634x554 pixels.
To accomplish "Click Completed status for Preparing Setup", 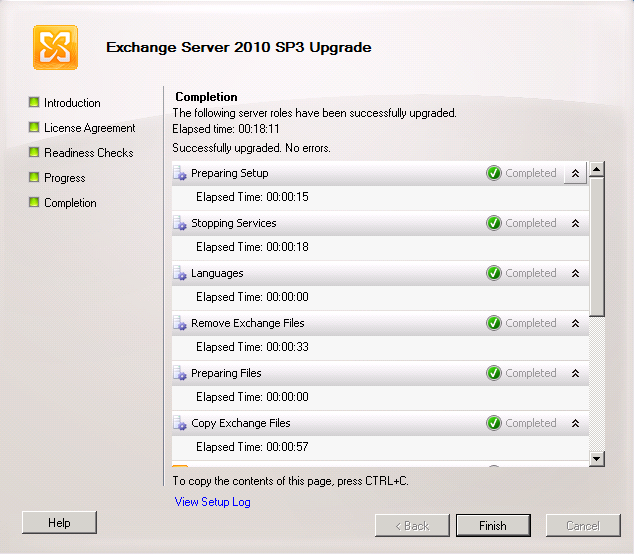I will (x=530, y=173).
